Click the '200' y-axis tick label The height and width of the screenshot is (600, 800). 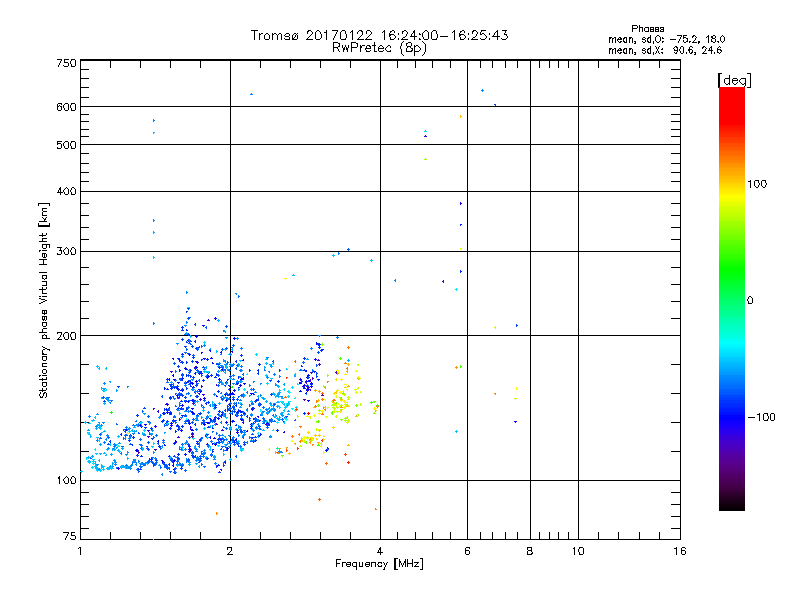click(x=66, y=336)
